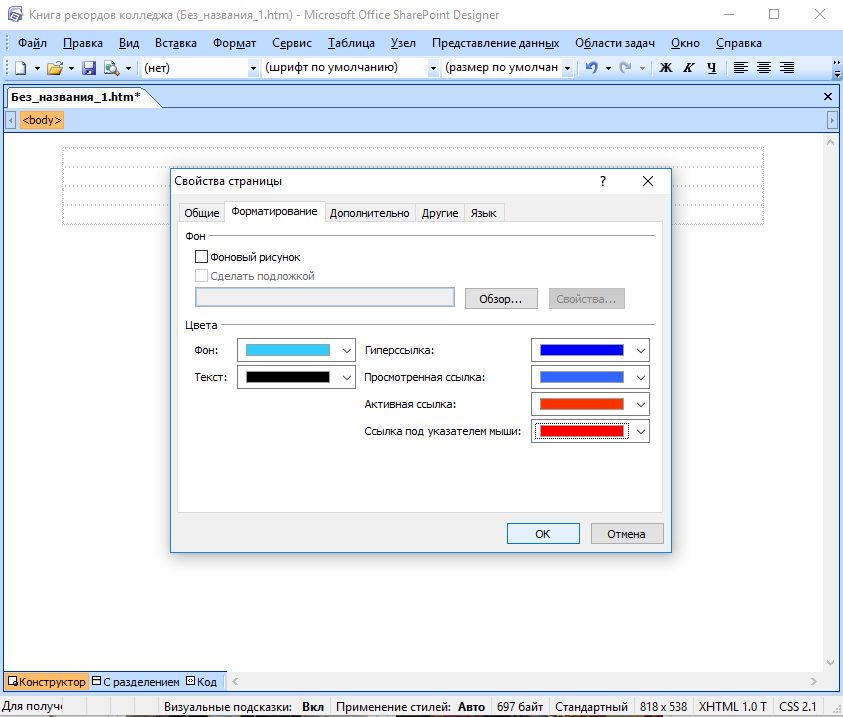Save the page with the floppy icon
Screen dimensions: 843x717
point(89,68)
